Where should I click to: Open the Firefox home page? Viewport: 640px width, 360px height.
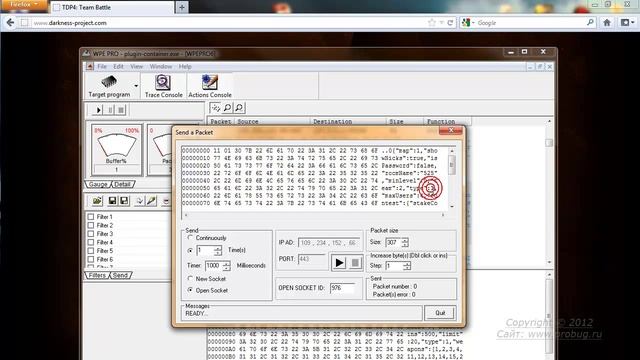pos(607,23)
